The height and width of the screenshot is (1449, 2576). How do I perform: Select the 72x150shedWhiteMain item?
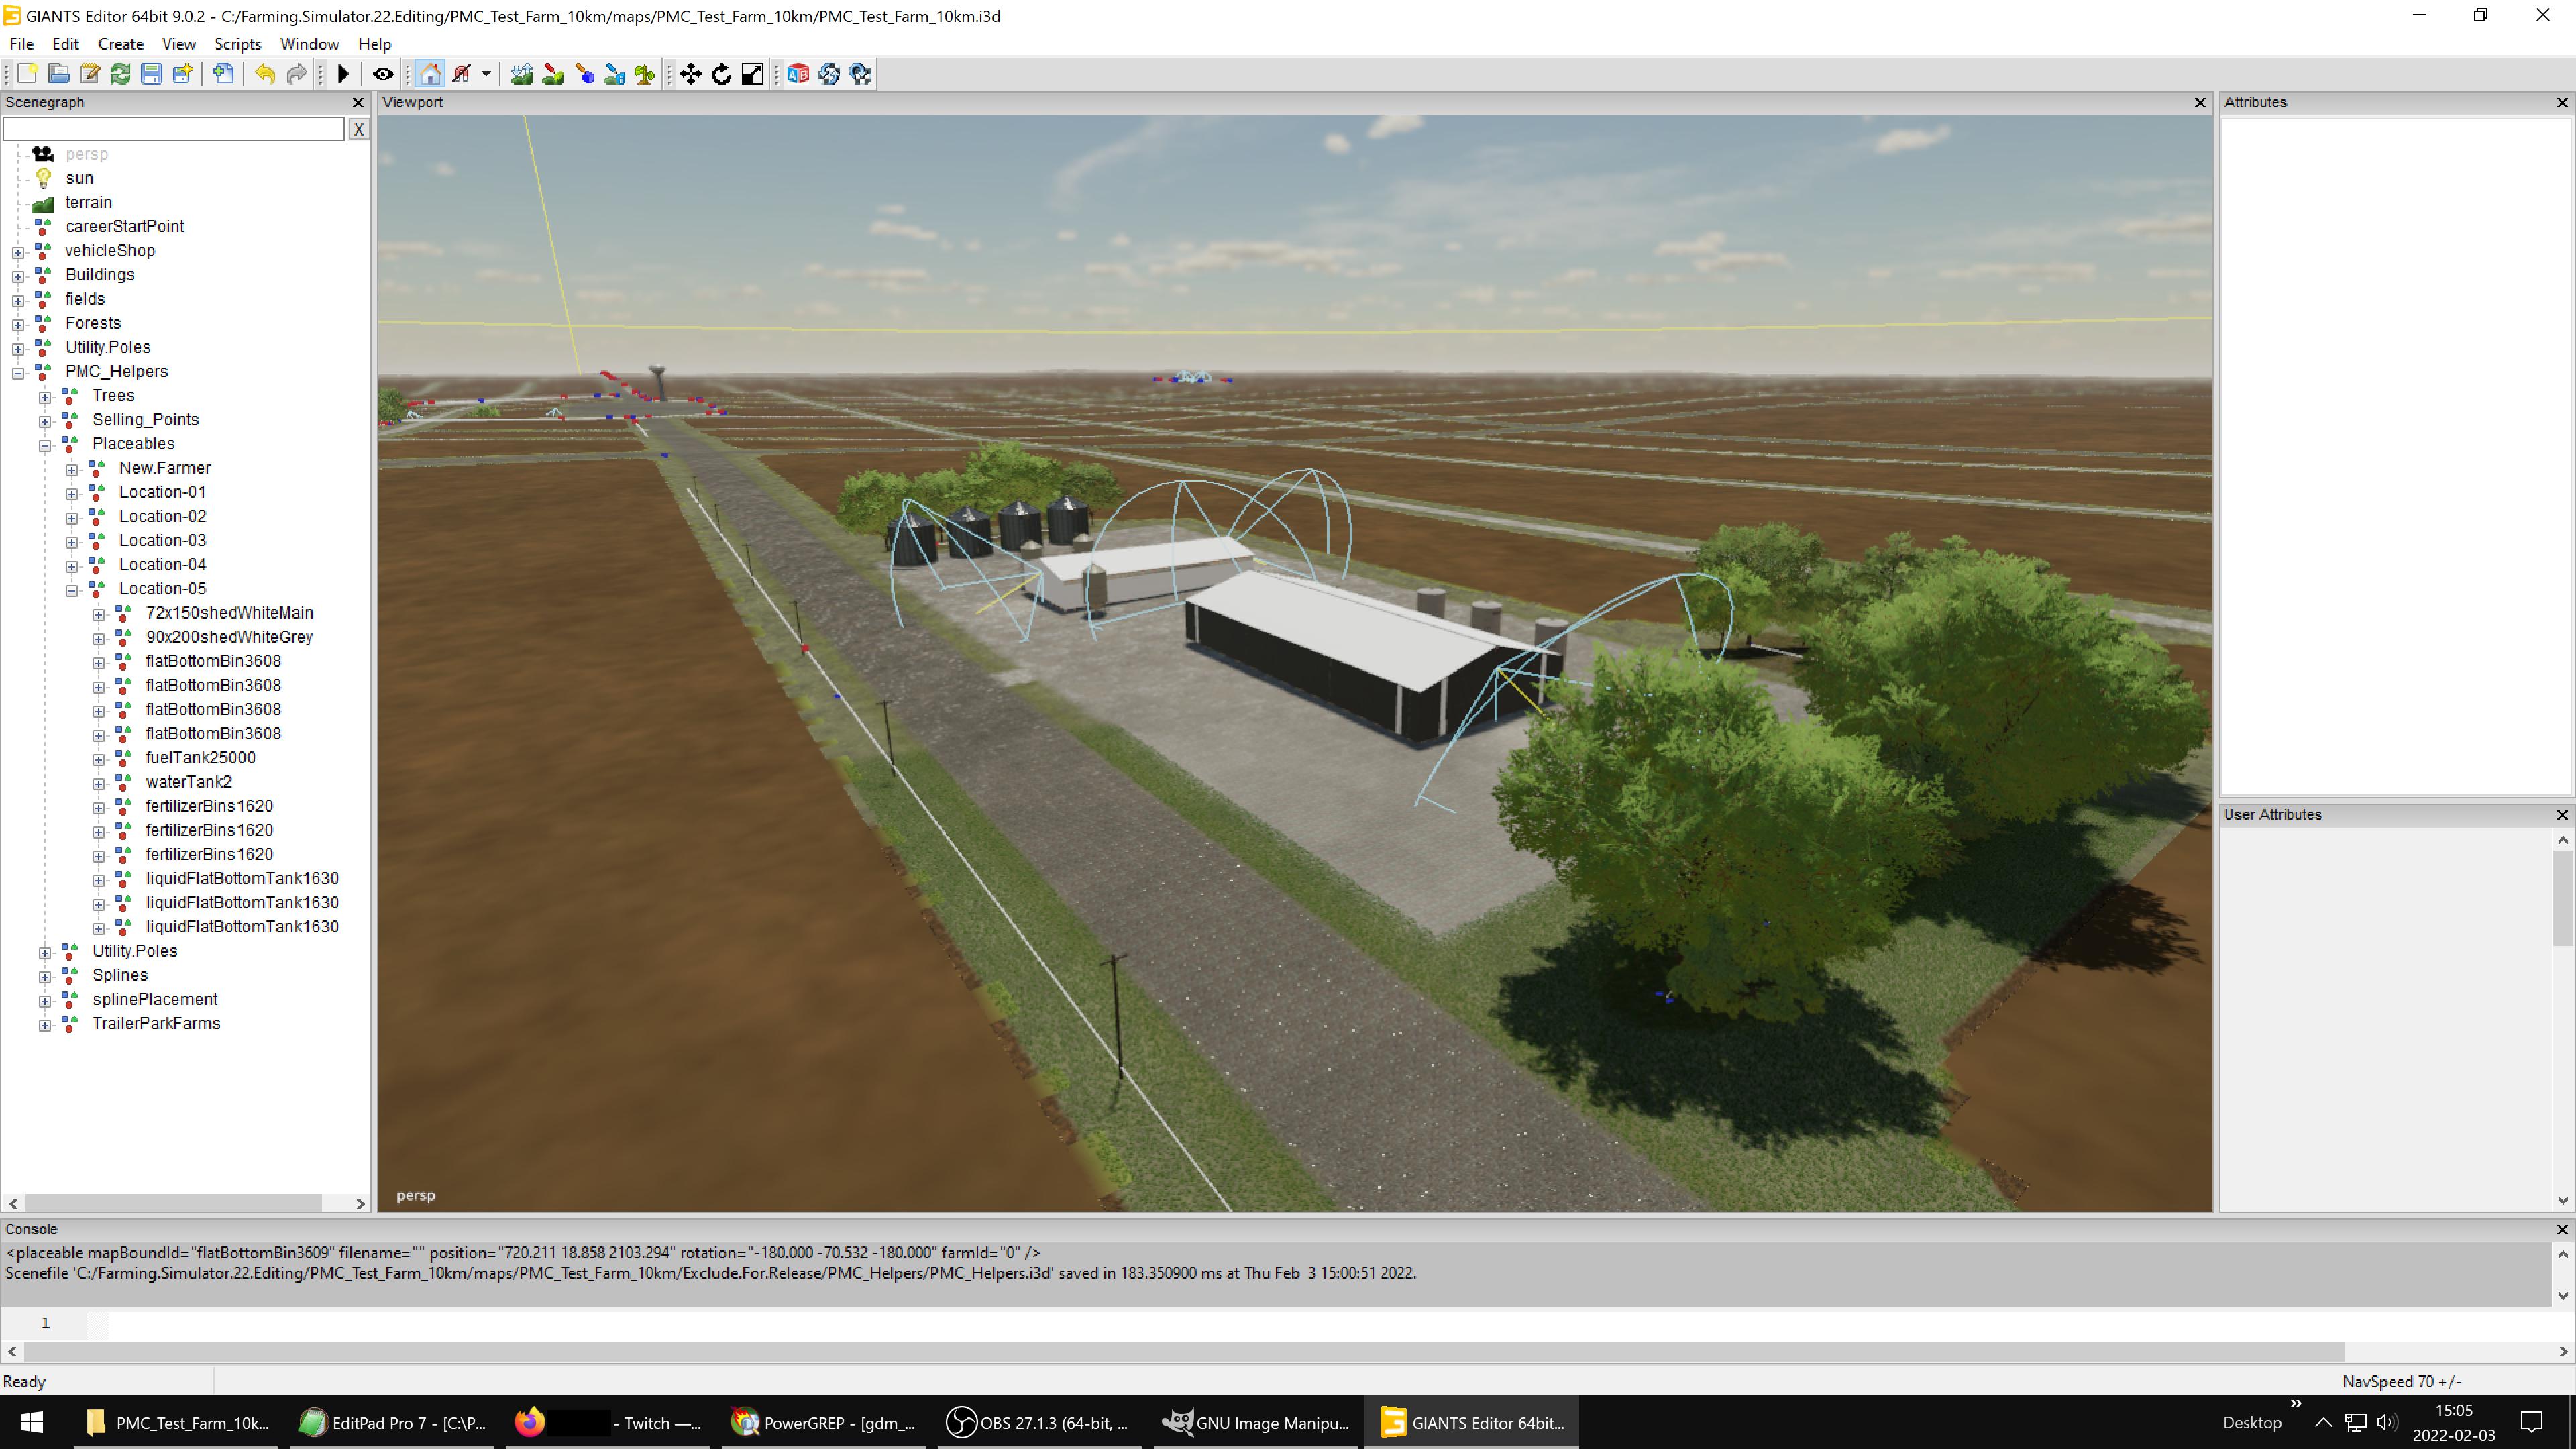point(229,612)
